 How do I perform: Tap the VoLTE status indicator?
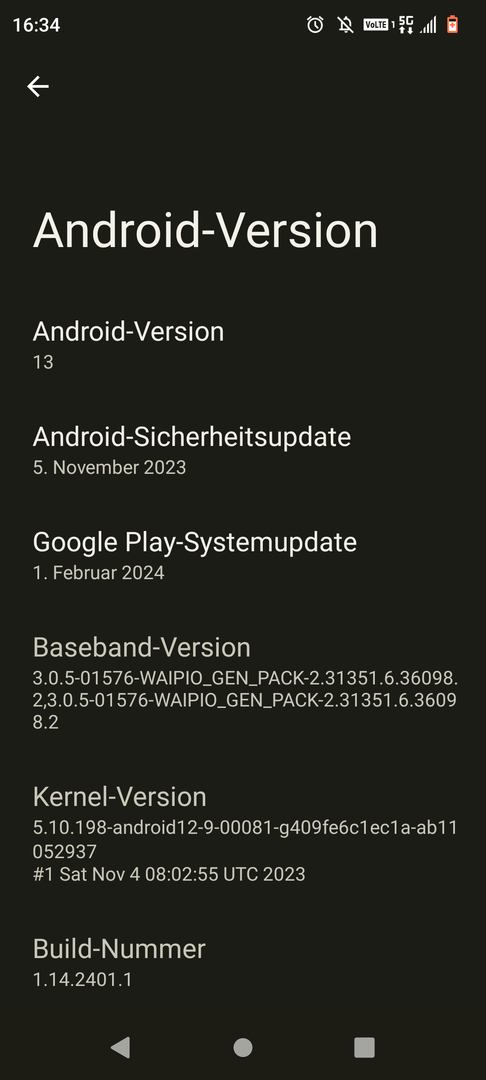point(378,25)
